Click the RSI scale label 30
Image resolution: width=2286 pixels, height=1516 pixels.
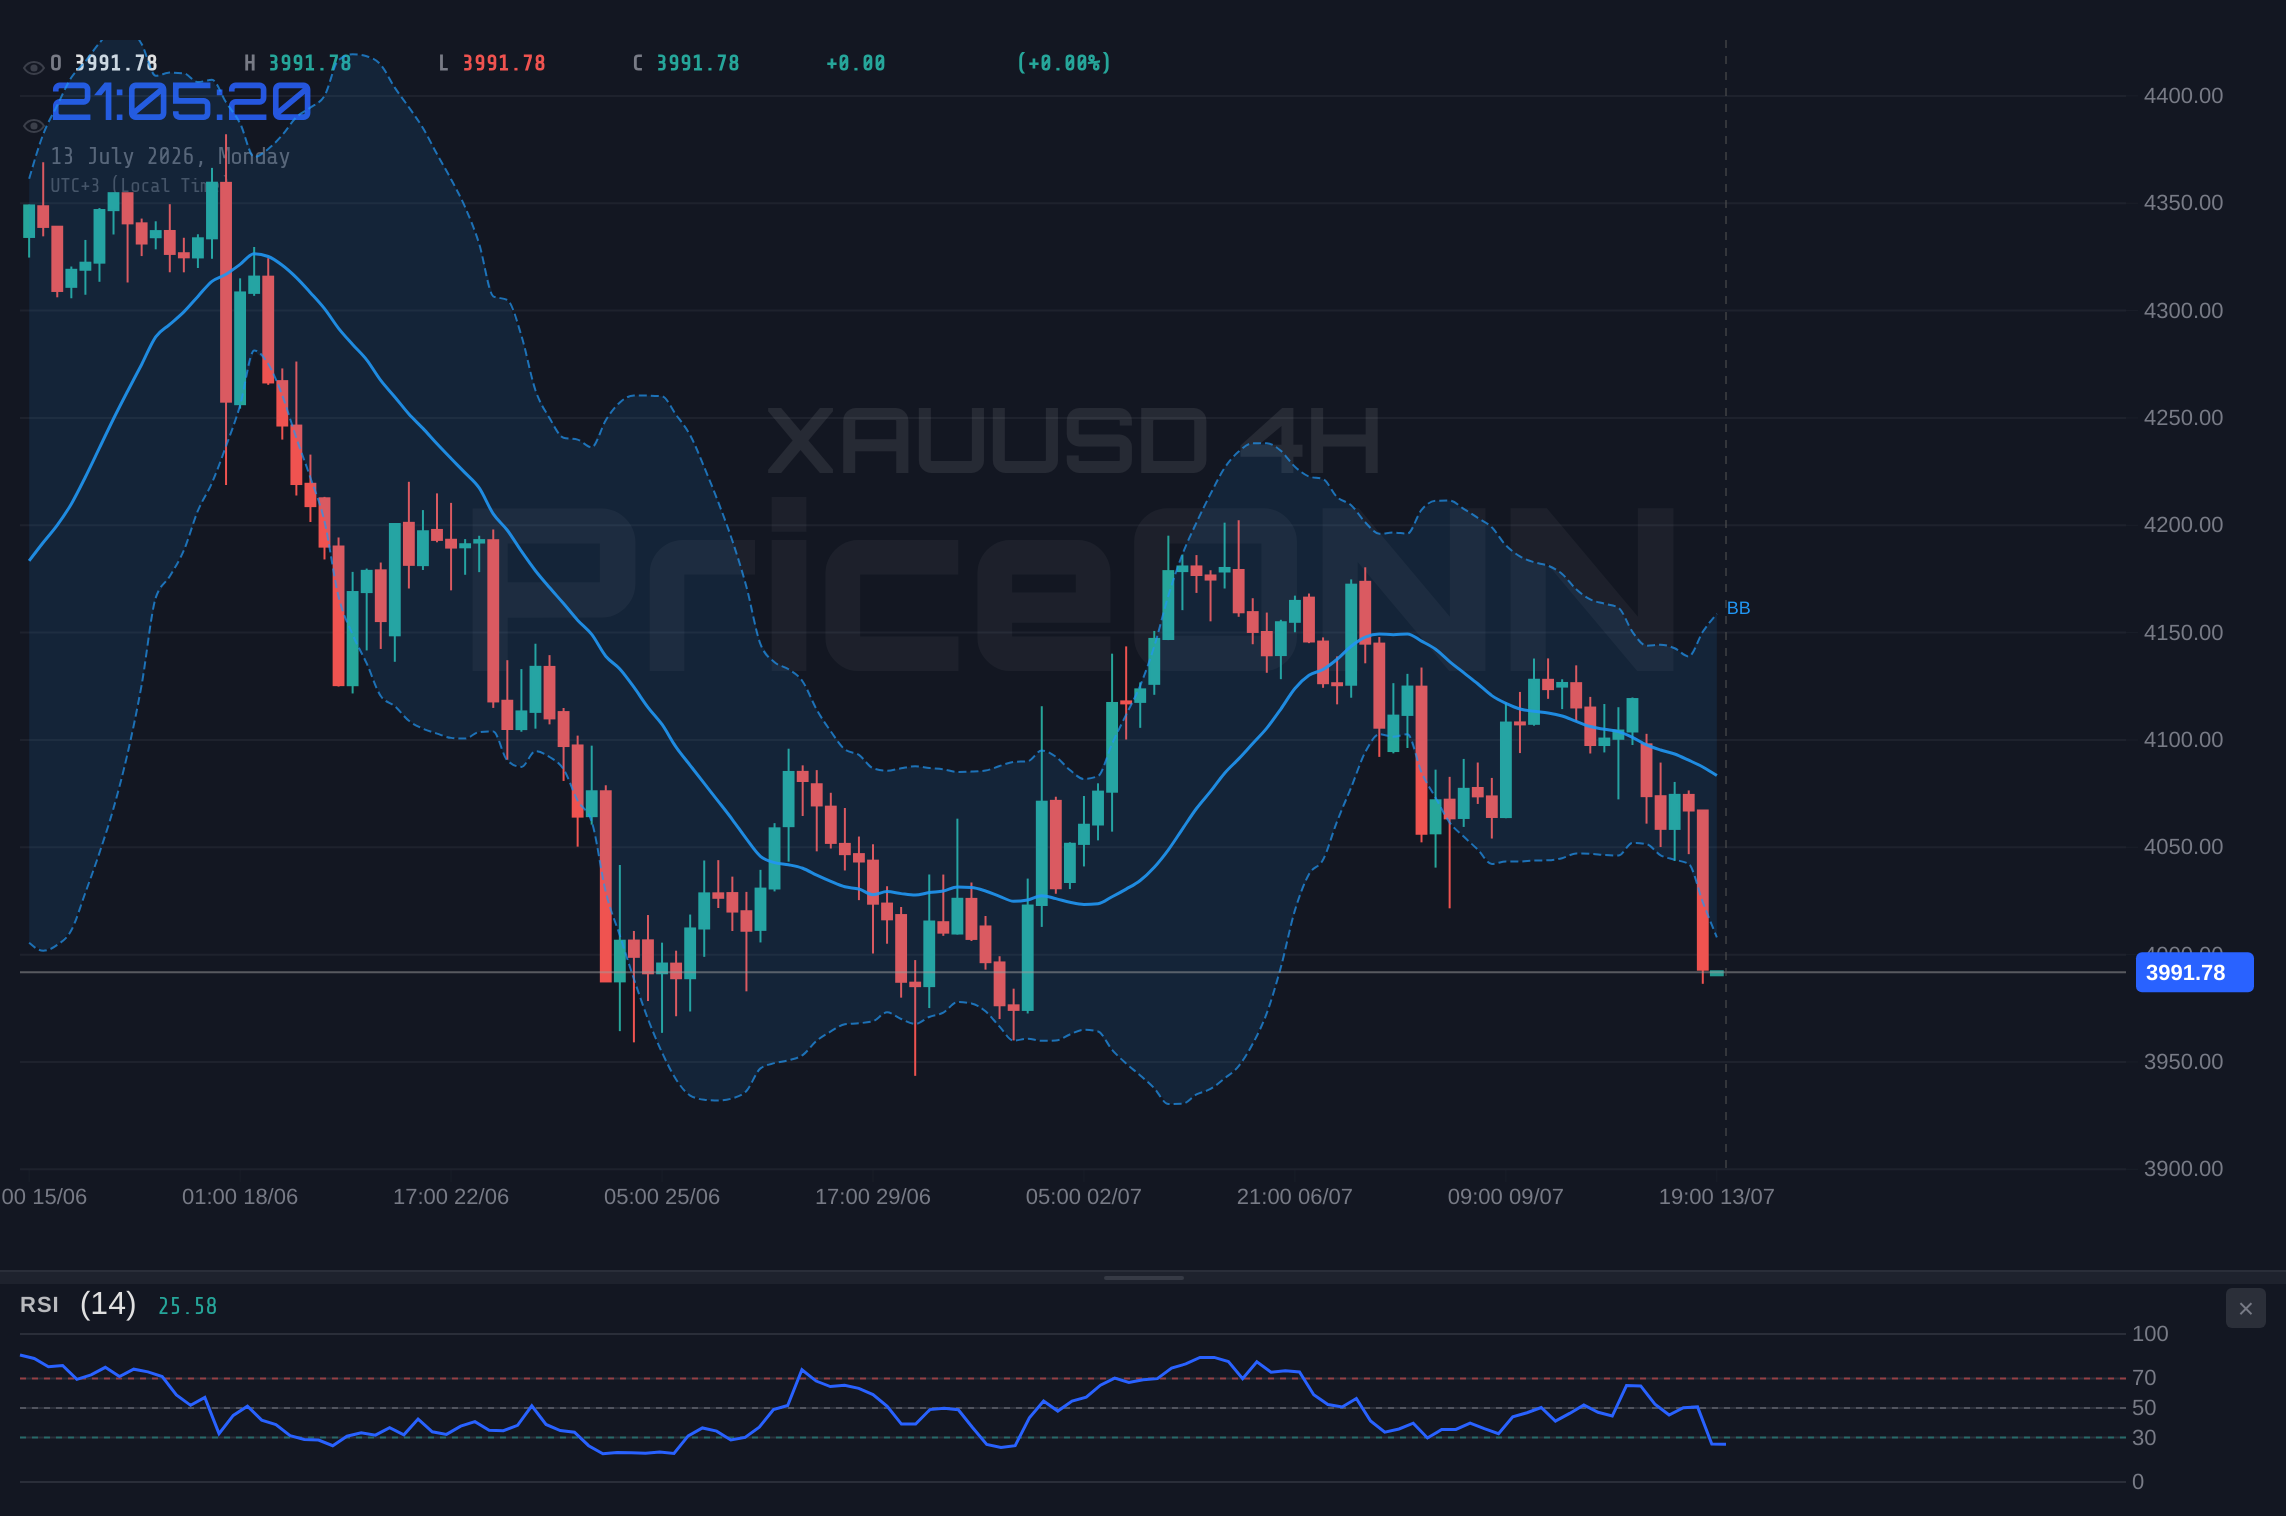tap(2144, 1438)
